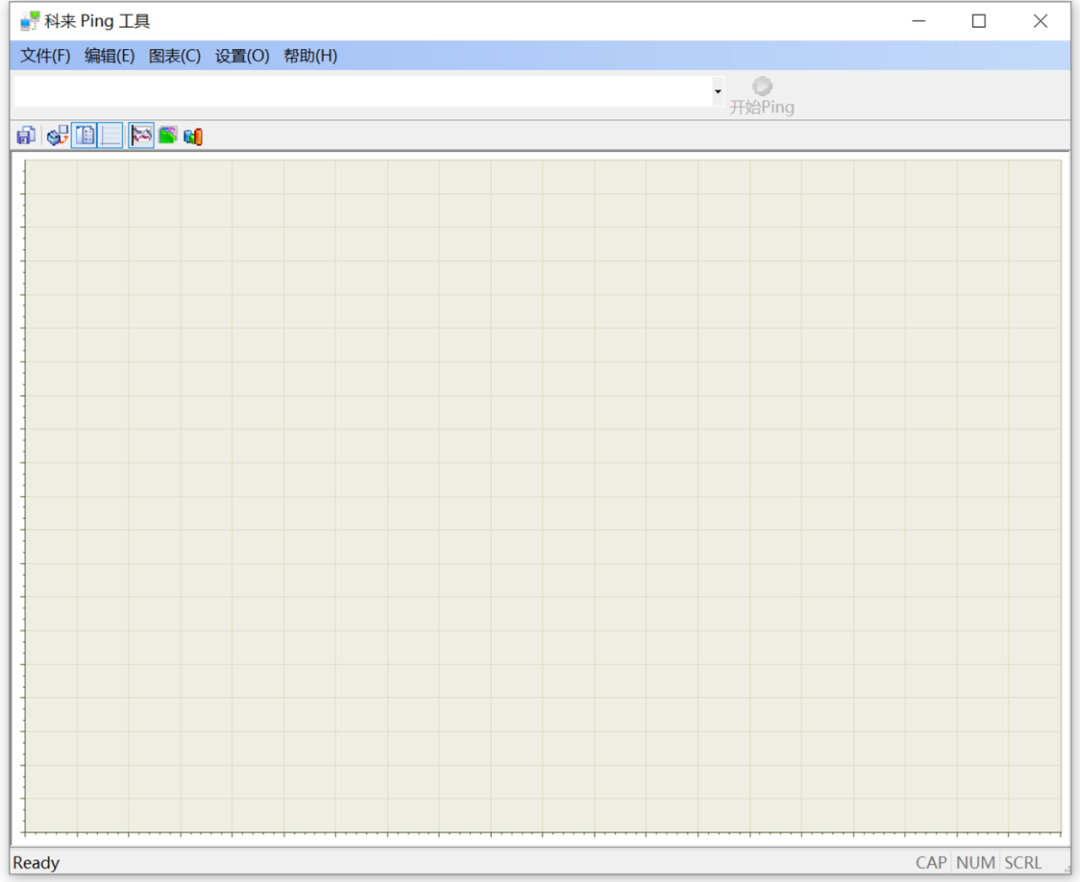Click the export/options cube icon
The height and width of the screenshot is (882, 1080).
(58, 136)
